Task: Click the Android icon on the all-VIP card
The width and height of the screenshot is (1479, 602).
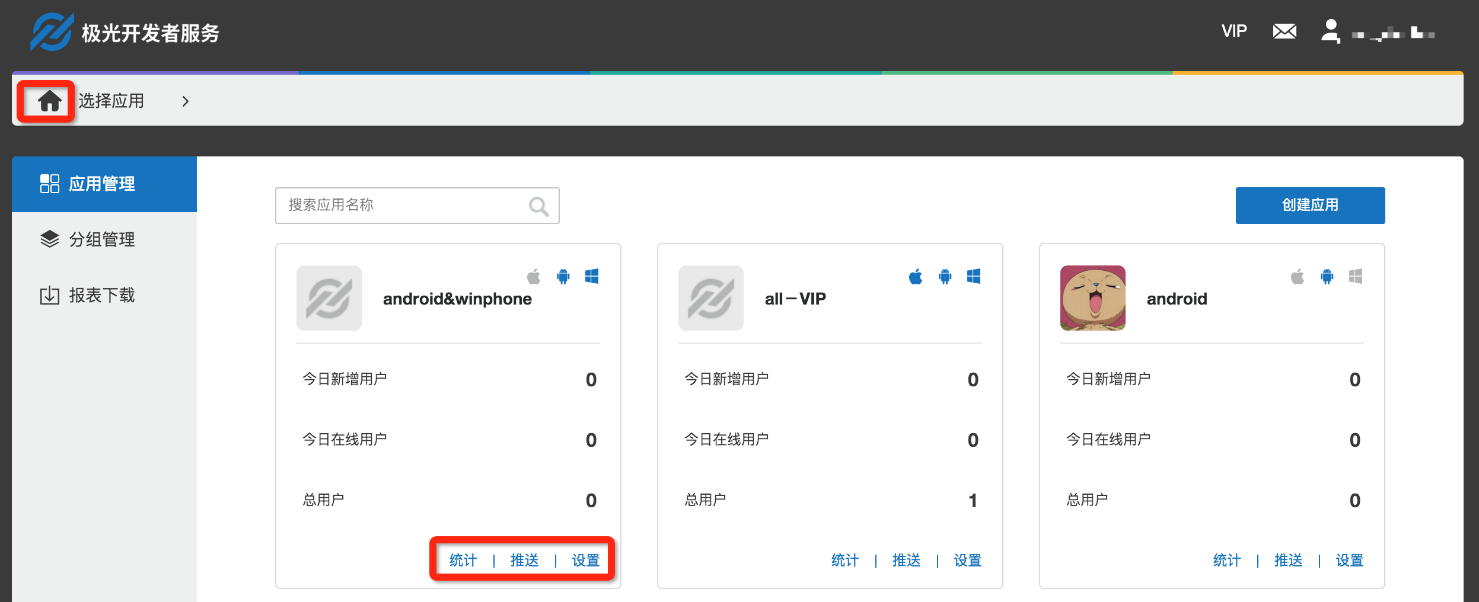Action: coord(944,276)
